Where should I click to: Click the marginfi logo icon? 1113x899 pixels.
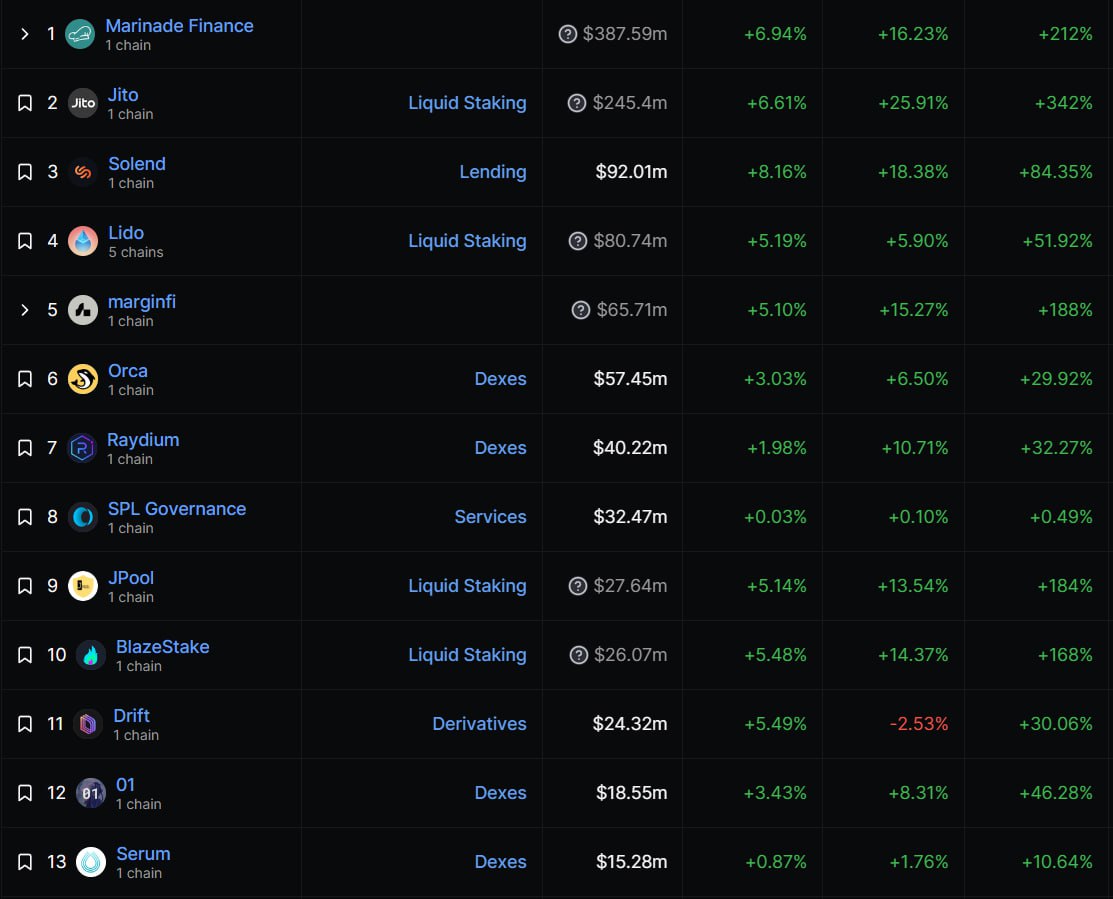[83, 310]
